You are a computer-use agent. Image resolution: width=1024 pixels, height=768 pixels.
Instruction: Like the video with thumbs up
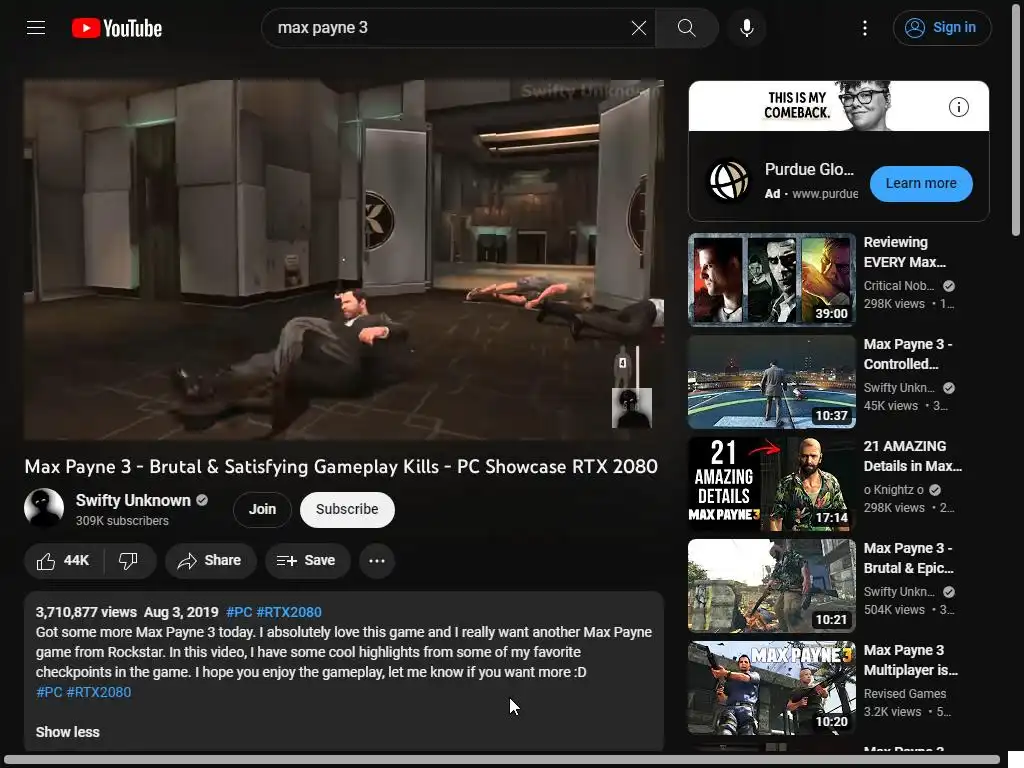point(63,560)
